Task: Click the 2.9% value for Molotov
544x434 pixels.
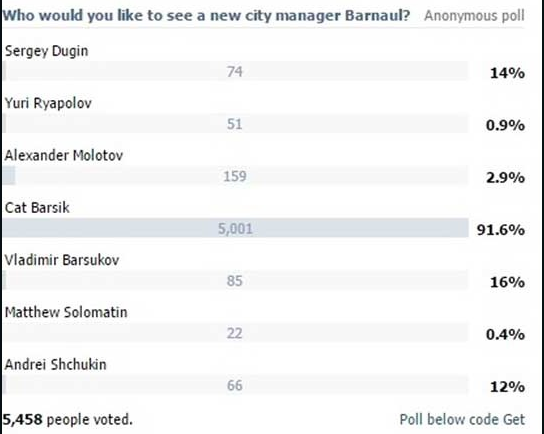Action: click(505, 178)
